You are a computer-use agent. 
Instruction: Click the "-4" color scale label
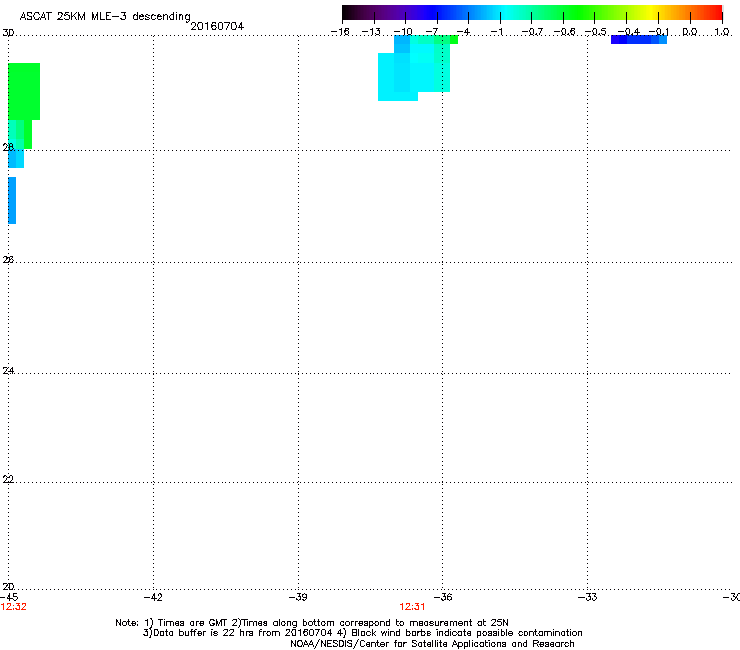[463, 32]
